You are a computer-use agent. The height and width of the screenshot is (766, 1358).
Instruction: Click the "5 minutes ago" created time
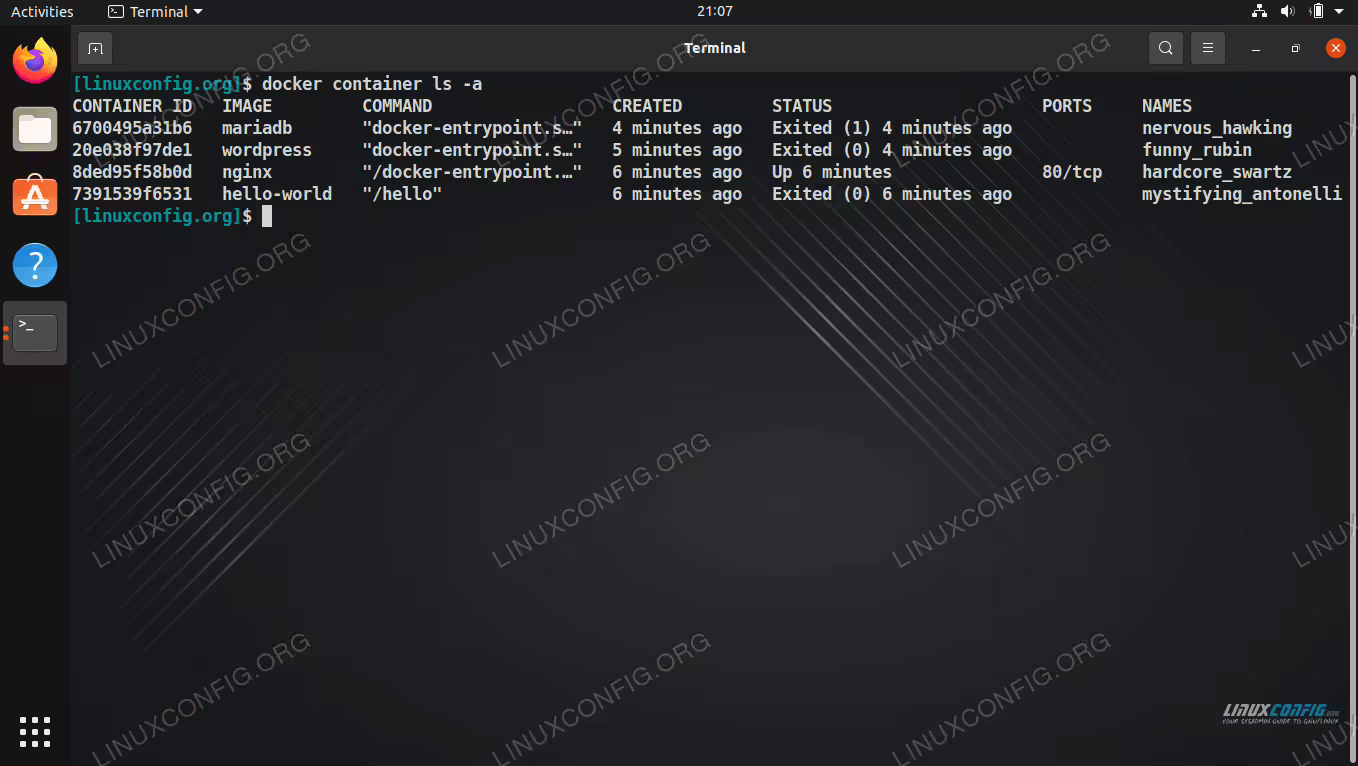pos(677,150)
